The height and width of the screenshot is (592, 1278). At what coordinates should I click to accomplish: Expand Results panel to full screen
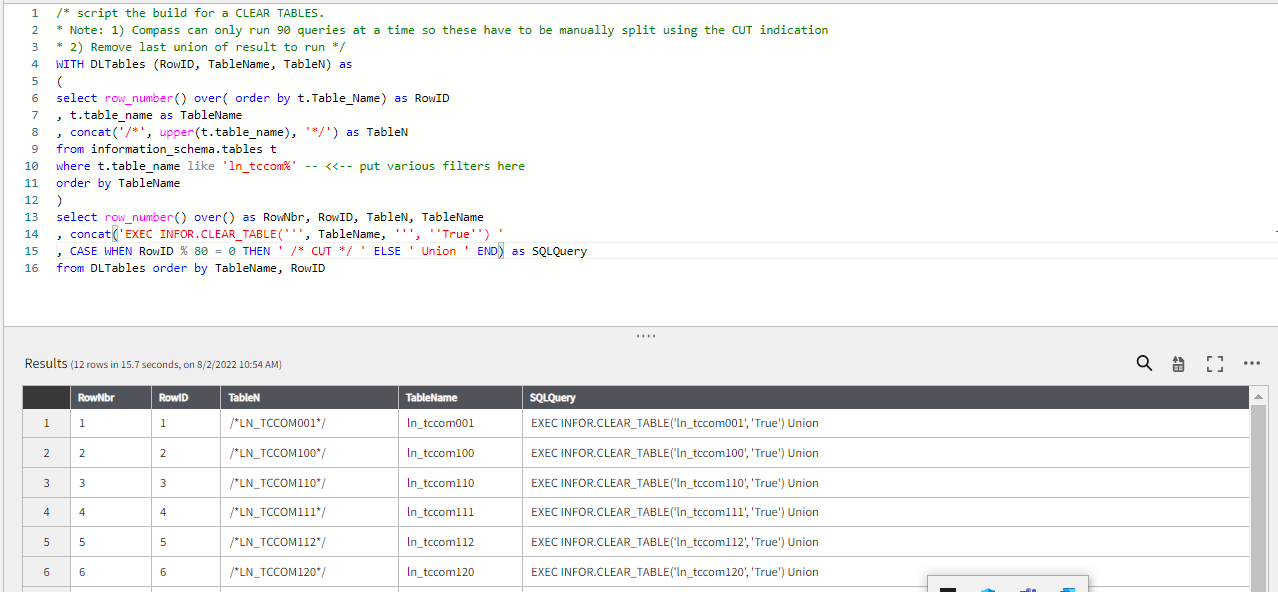tap(1215, 364)
